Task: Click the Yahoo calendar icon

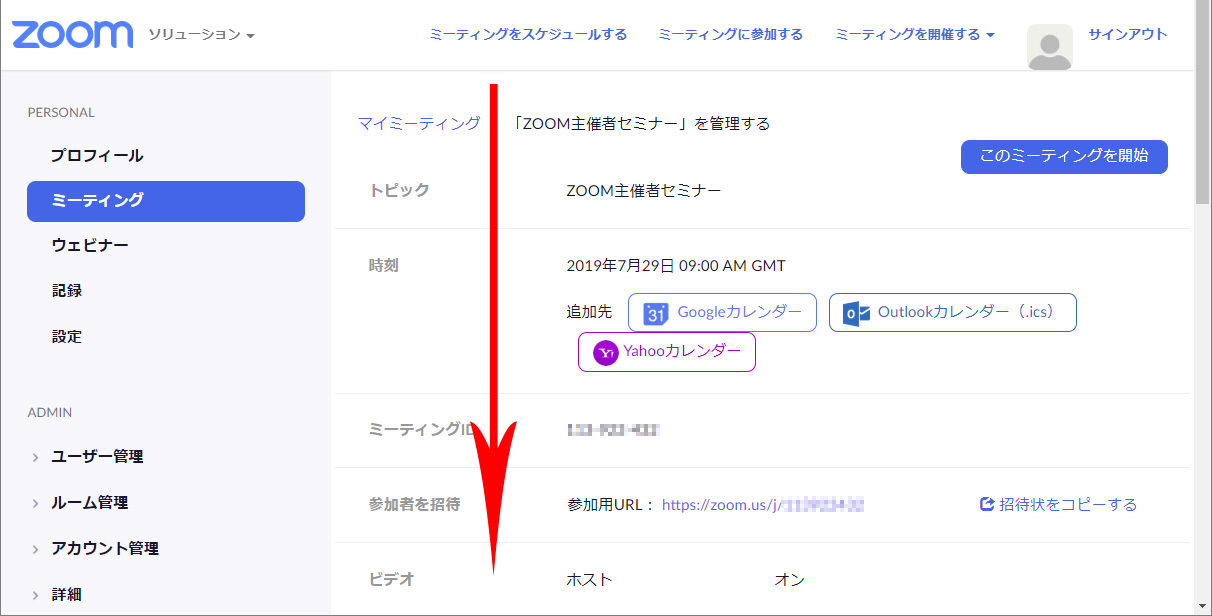Action: 606,353
